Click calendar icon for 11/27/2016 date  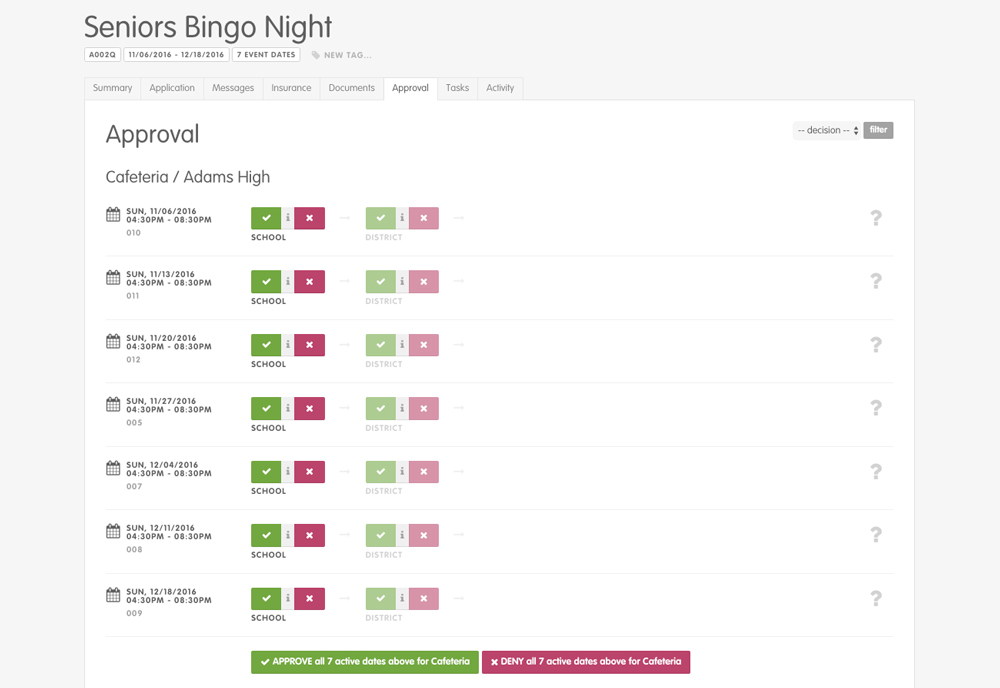[x=113, y=404]
